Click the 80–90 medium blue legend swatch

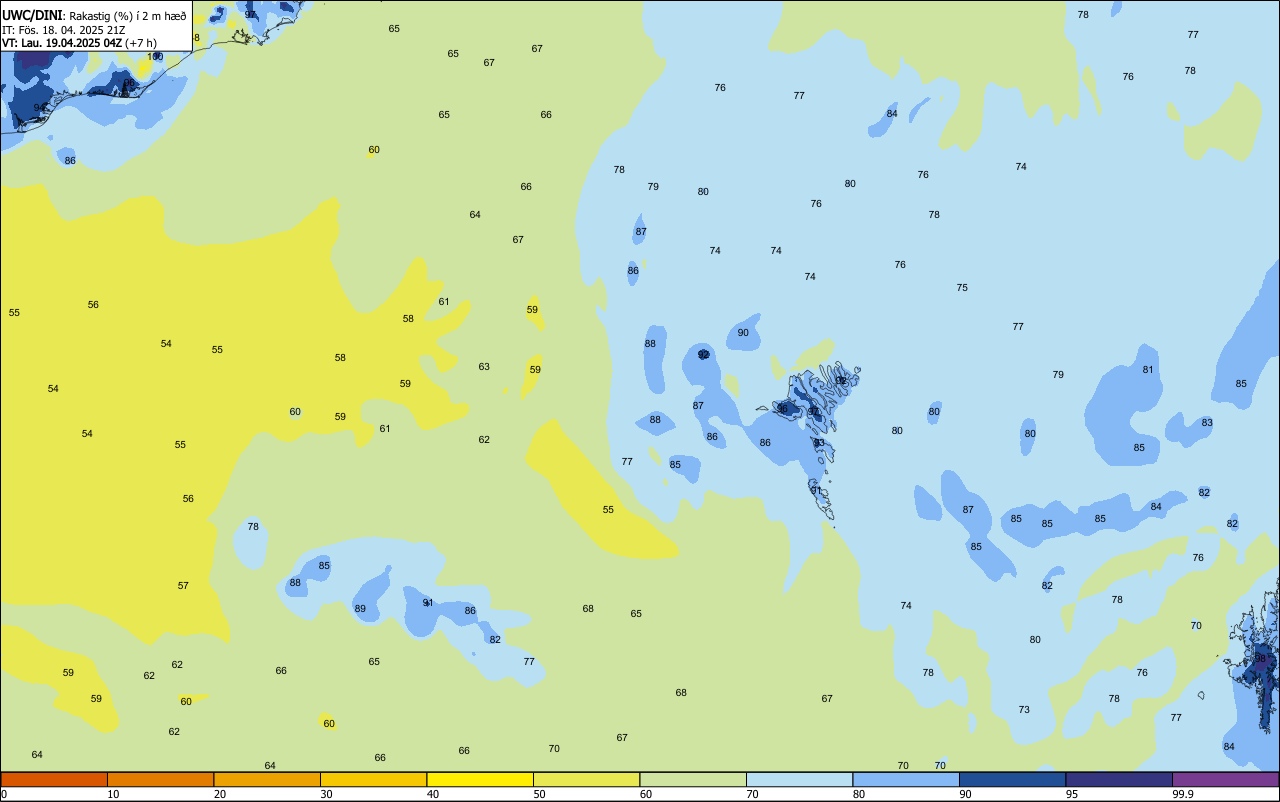coord(906,779)
